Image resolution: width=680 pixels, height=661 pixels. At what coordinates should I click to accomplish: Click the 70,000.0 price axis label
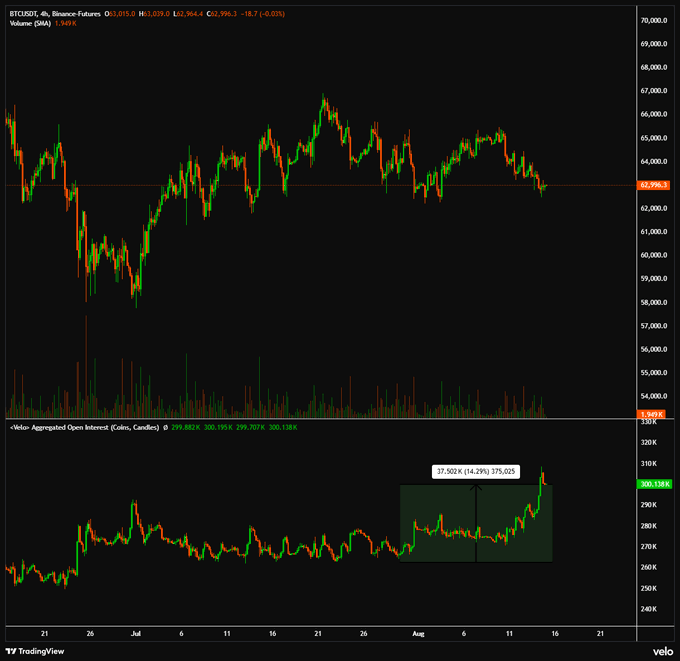pyautogui.click(x=654, y=20)
